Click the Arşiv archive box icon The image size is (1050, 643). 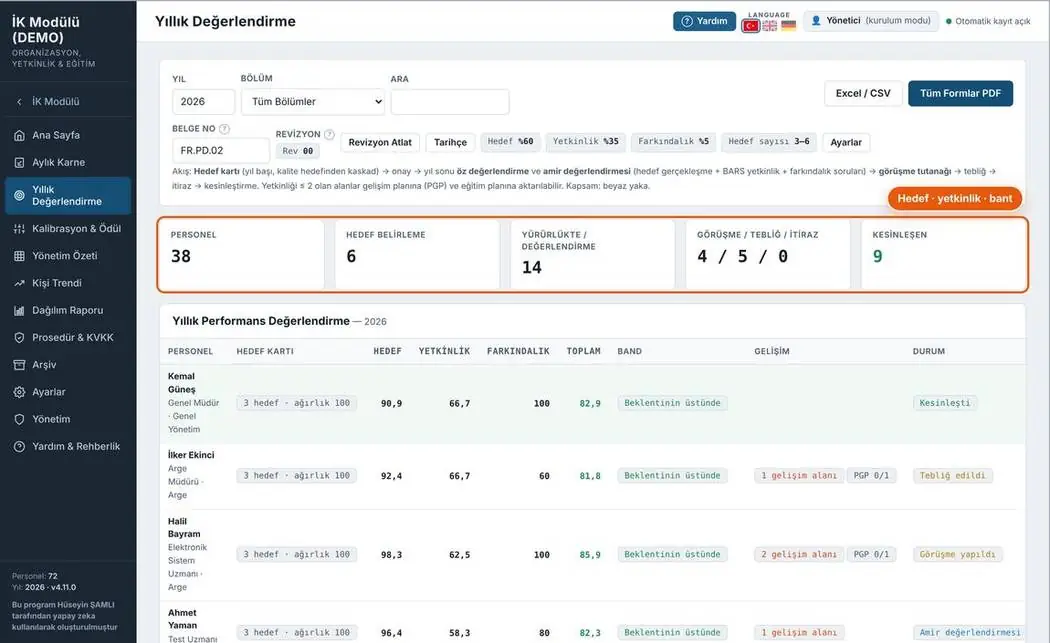[19, 365]
